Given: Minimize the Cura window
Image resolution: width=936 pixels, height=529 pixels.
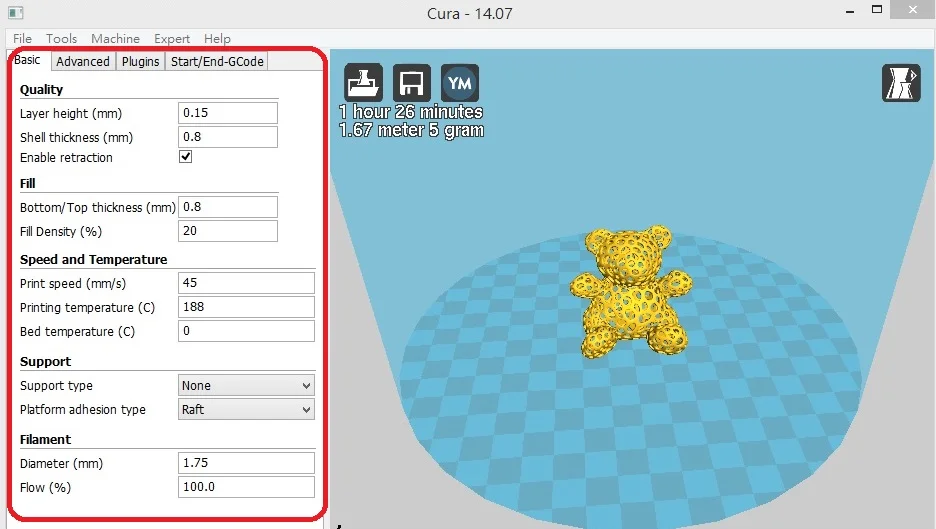Looking at the screenshot, I should click(850, 11).
